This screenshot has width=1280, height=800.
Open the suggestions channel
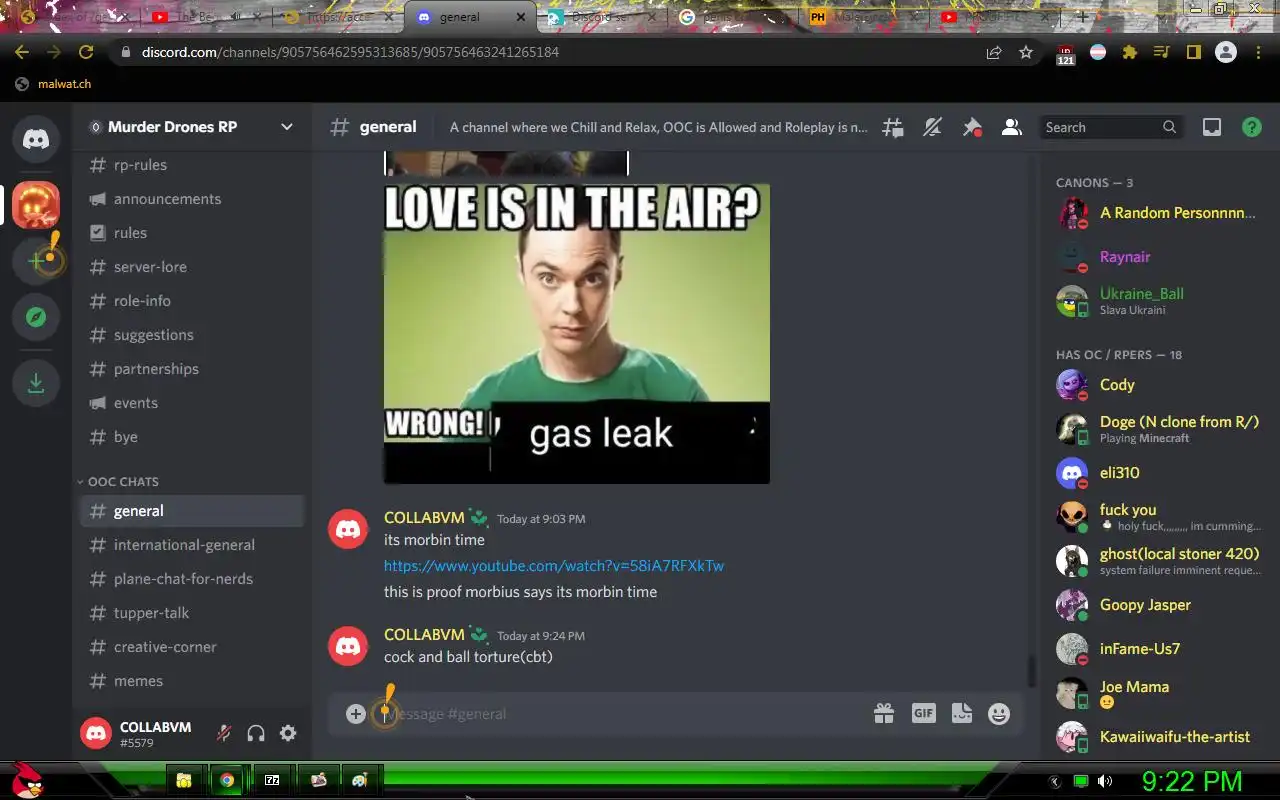coord(192,335)
